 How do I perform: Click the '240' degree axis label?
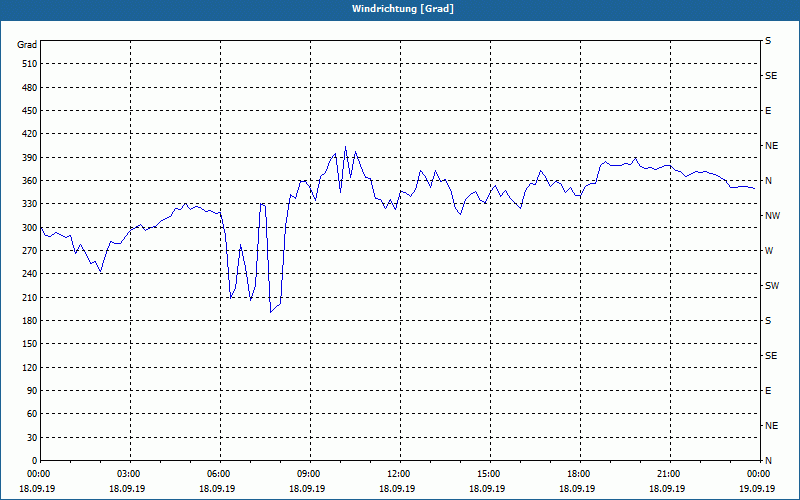(30, 274)
